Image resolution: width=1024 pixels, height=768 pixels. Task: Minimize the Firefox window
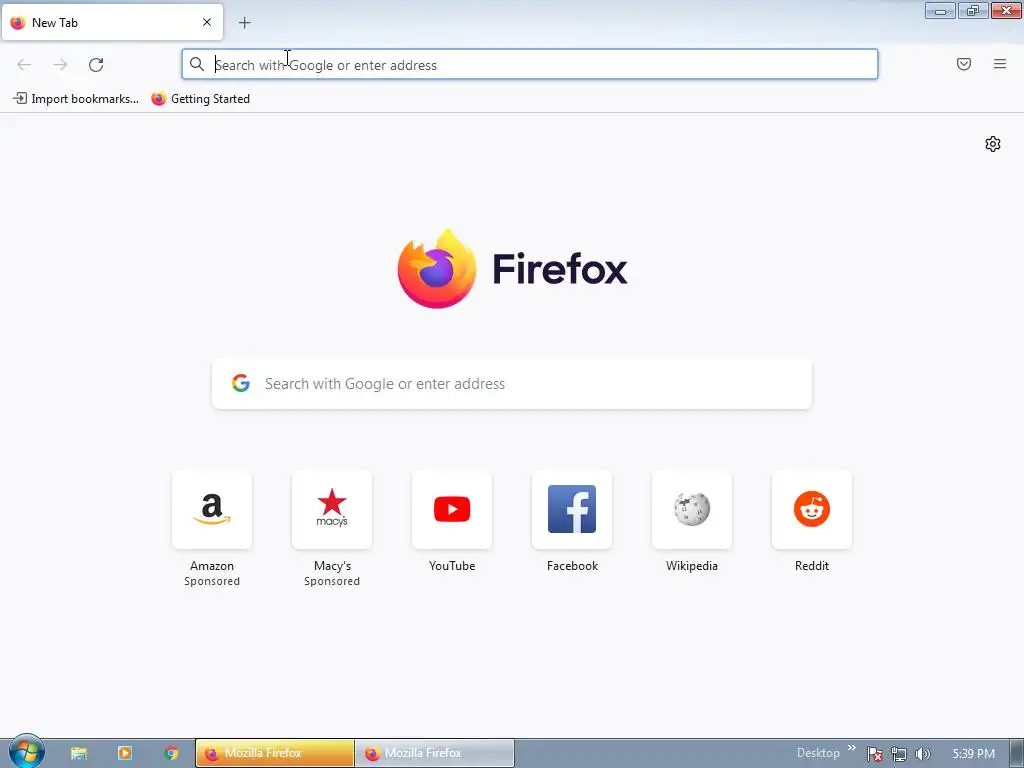pyautogui.click(x=940, y=10)
